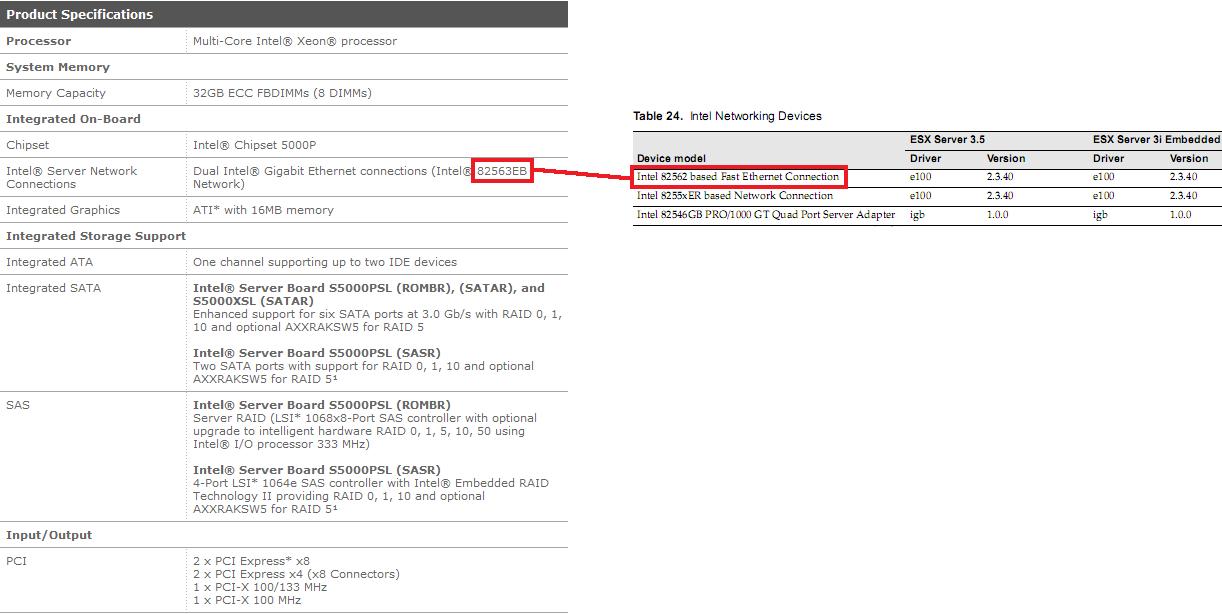This screenshot has width=1222, height=615.
Task: Click "Multi-Core Intel® Xeon® processor" value
Action: [x=295, y=41]
